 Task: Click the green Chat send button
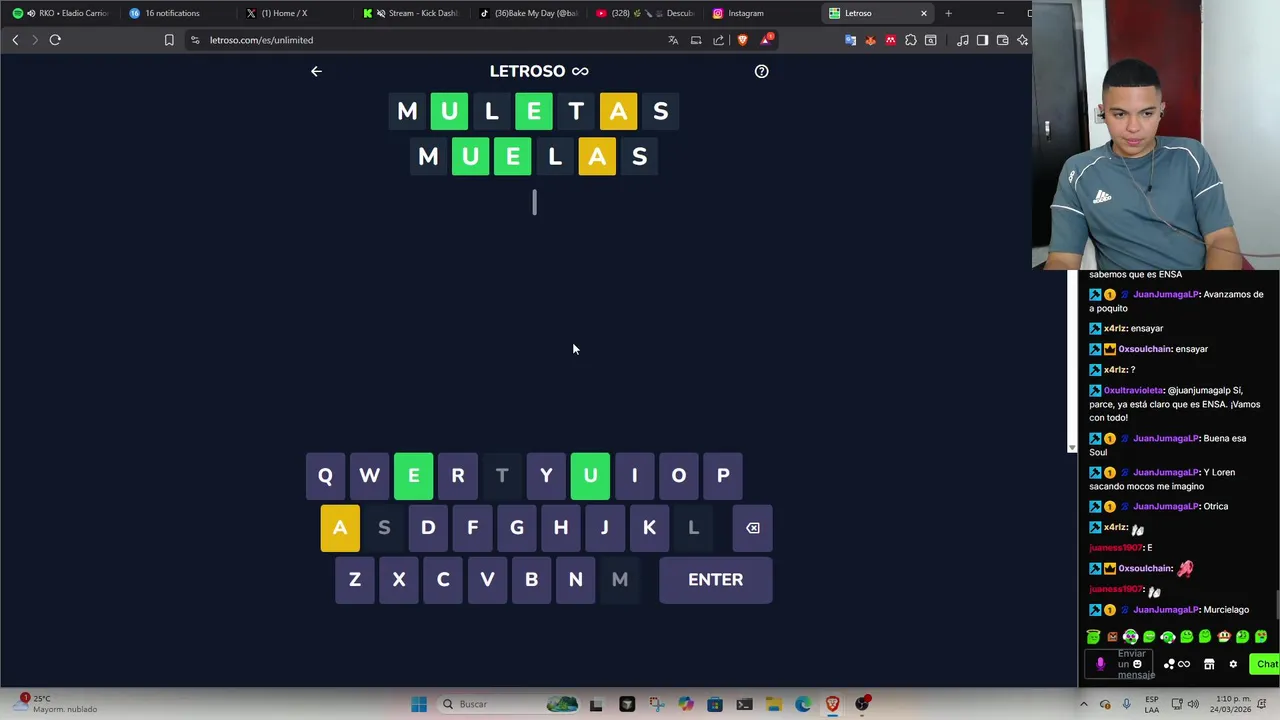pyautogui.click(x=1267, y=664)
